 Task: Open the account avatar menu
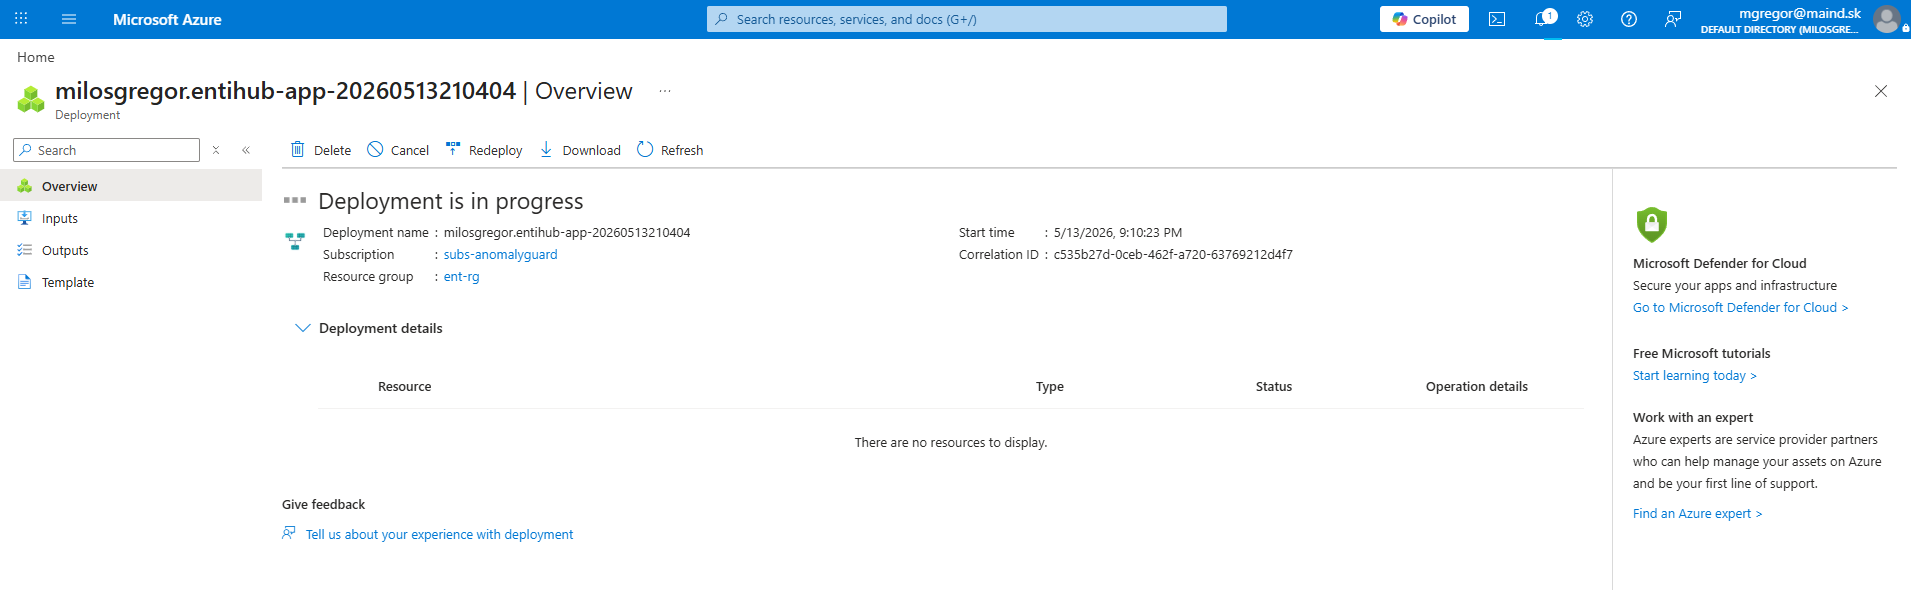(1886, 19)
